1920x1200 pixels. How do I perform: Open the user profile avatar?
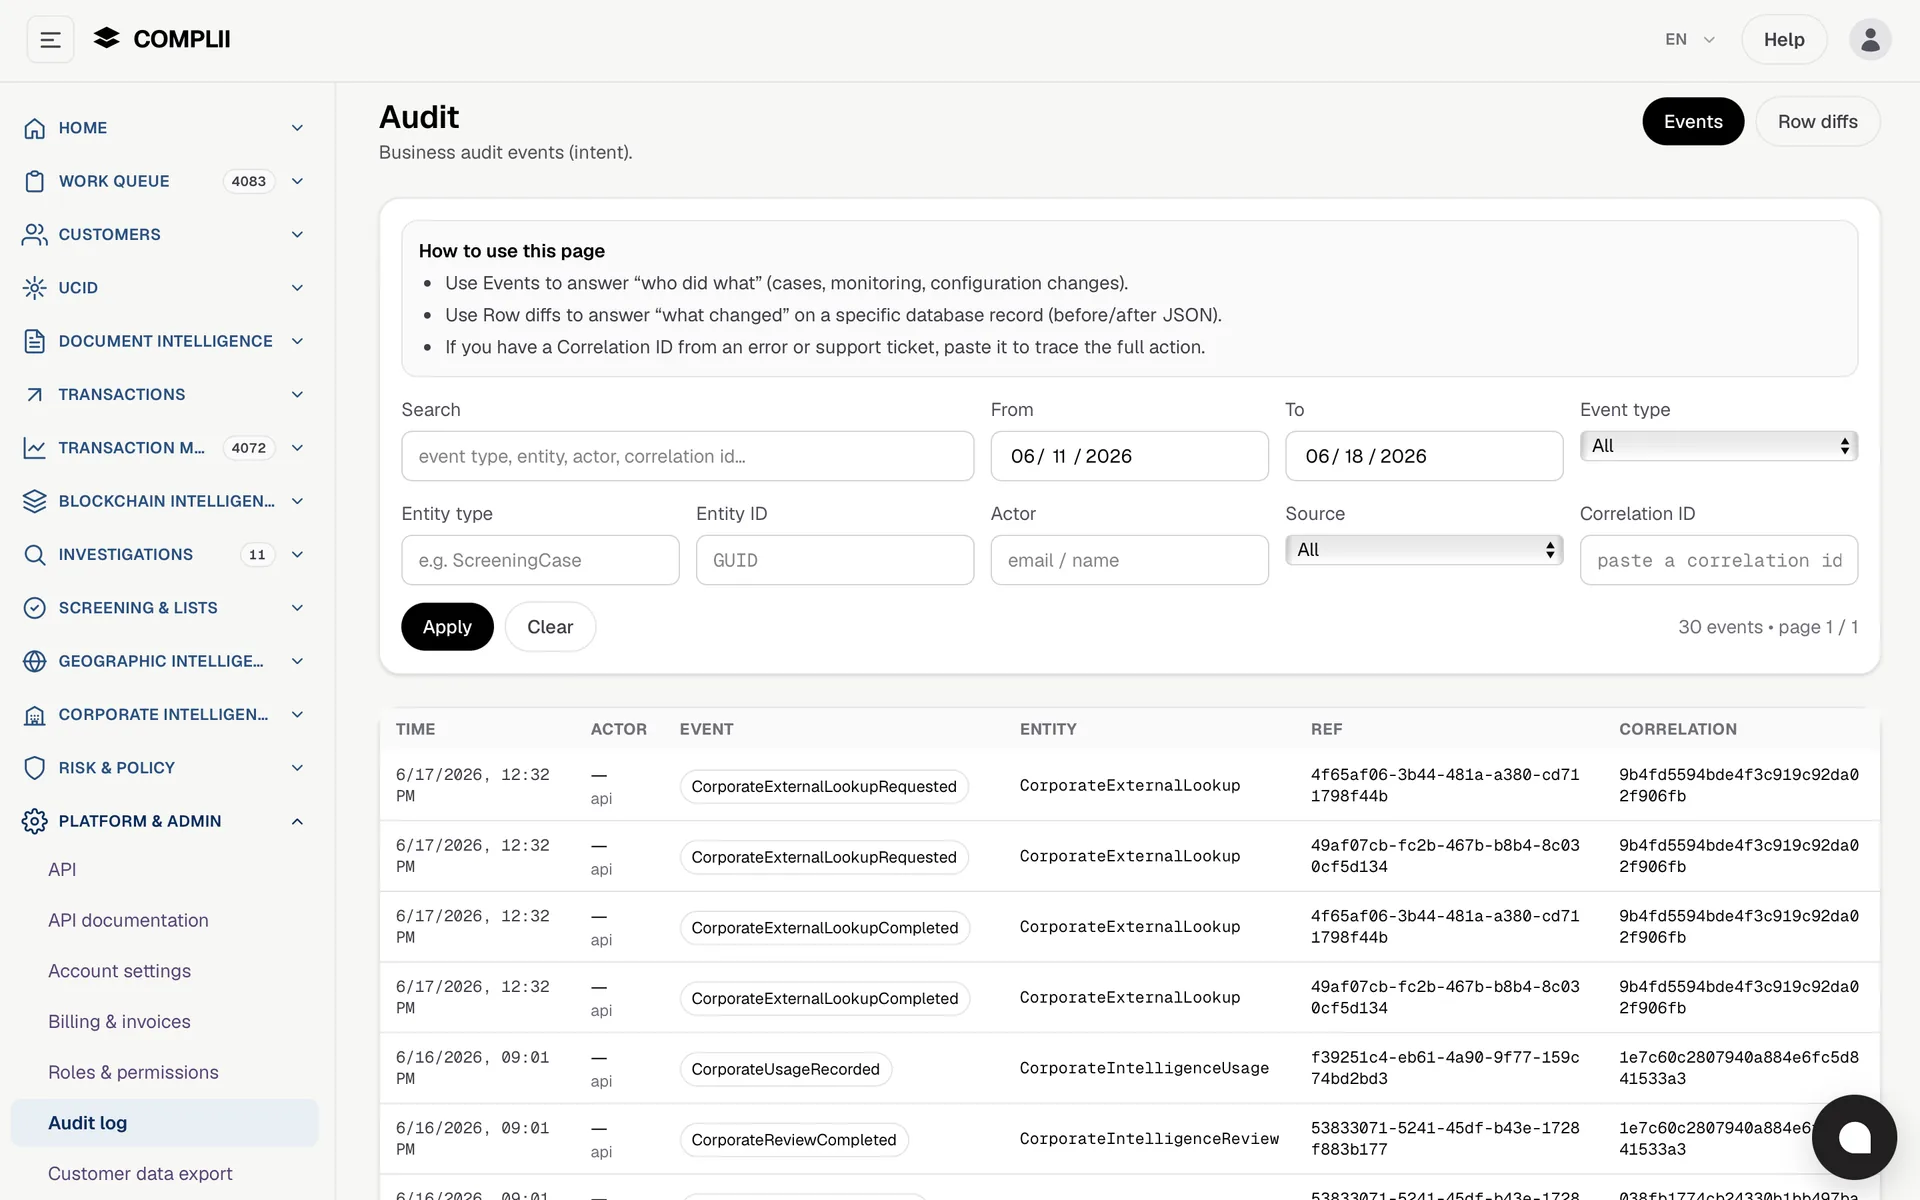[1869, 40]
